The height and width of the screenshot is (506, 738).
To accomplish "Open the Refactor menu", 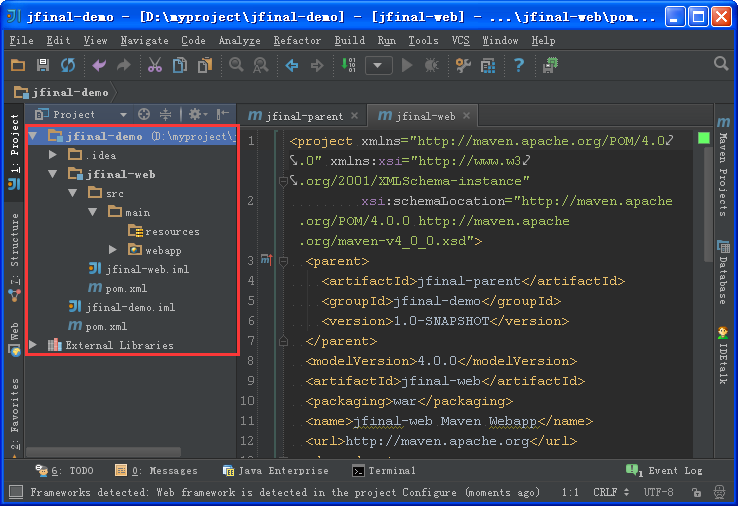I will point(297,40).
